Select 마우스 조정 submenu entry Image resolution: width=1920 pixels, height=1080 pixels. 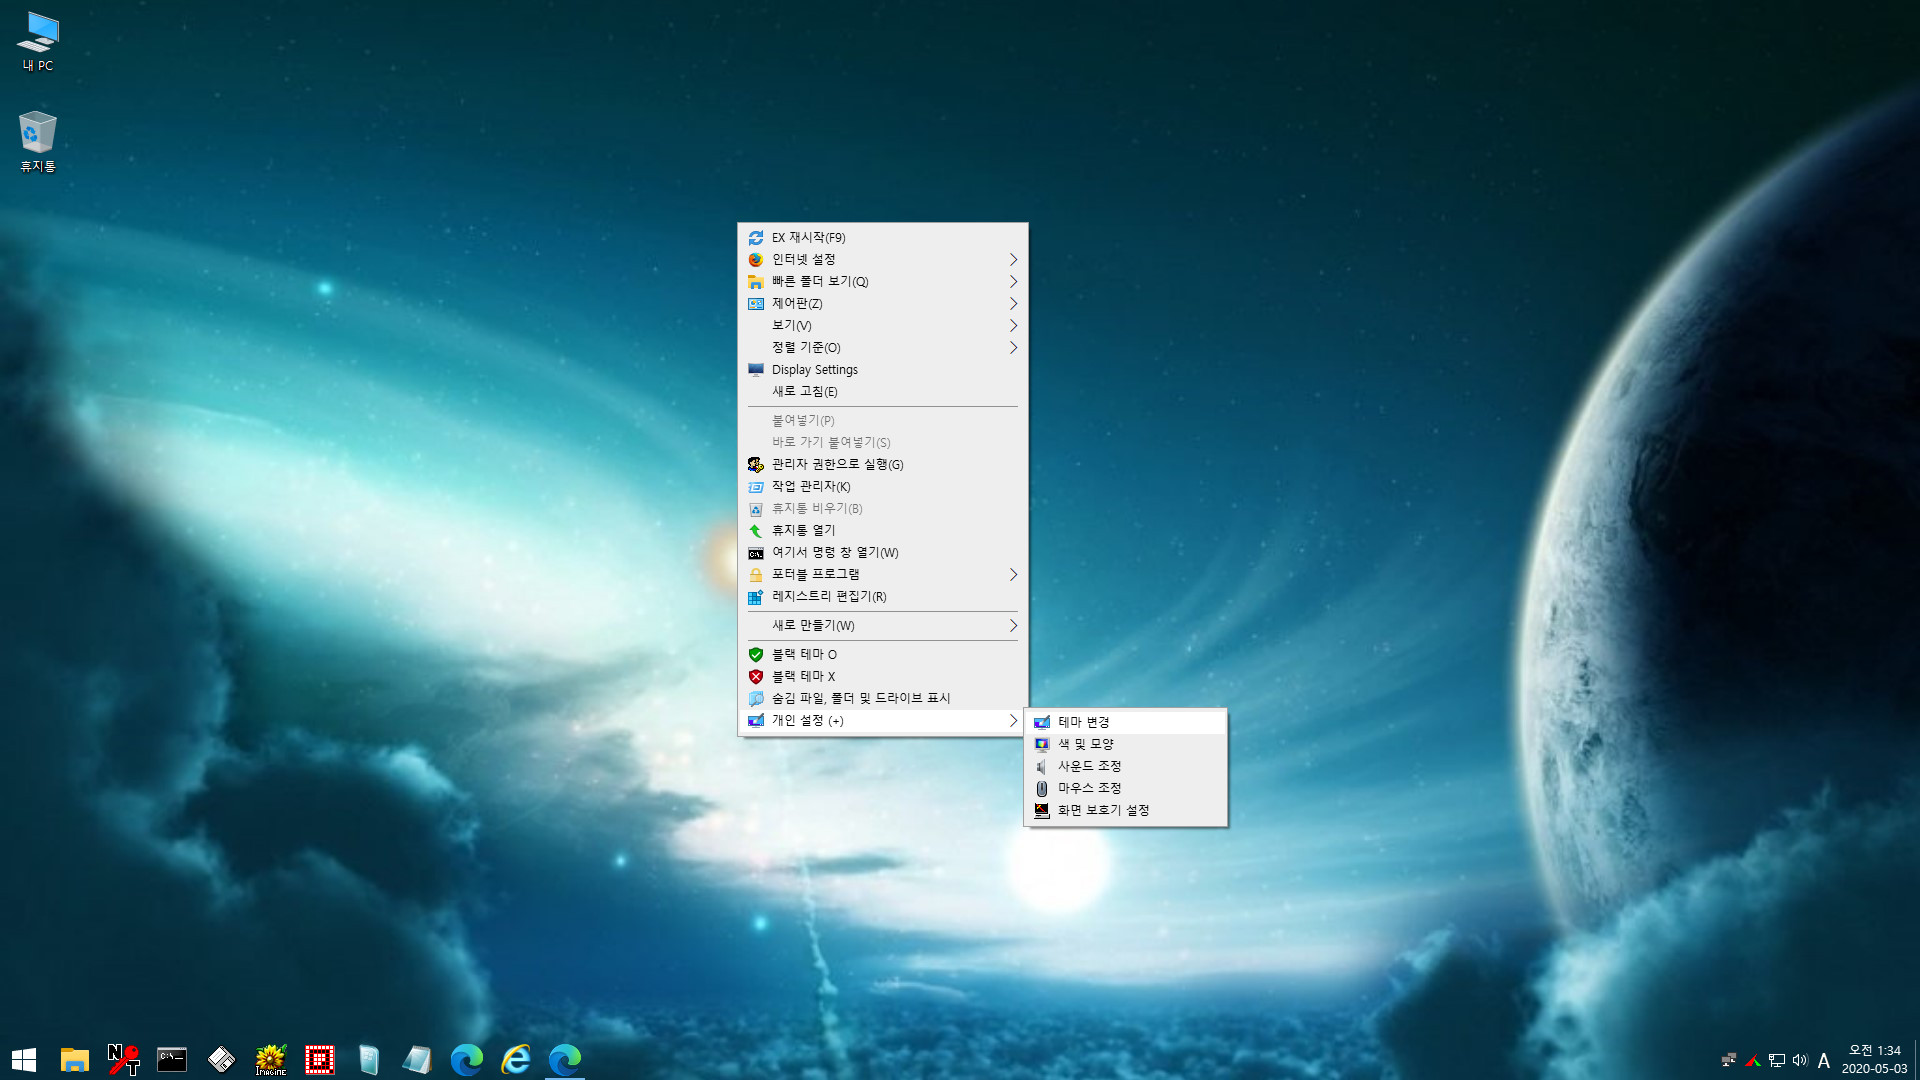[1126, 788]
